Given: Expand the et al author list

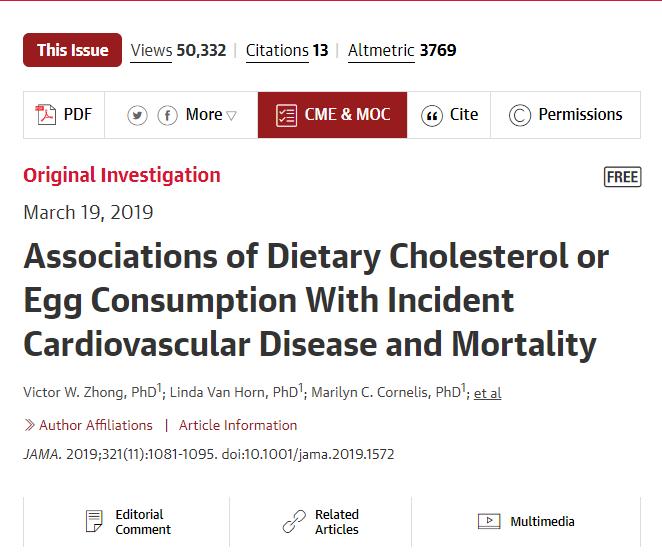Looking at the screenshot, I should coord(487,393).
